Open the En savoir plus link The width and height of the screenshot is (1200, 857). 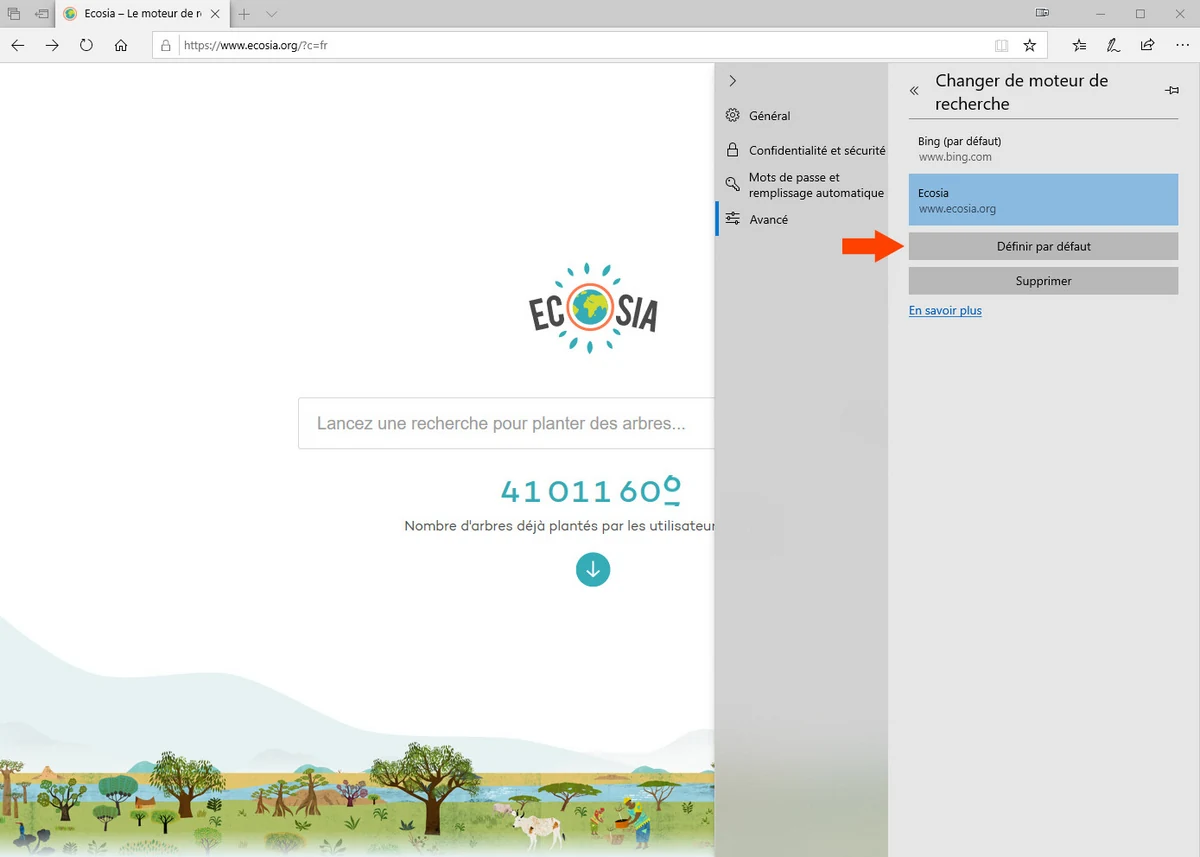pos(944,310)
